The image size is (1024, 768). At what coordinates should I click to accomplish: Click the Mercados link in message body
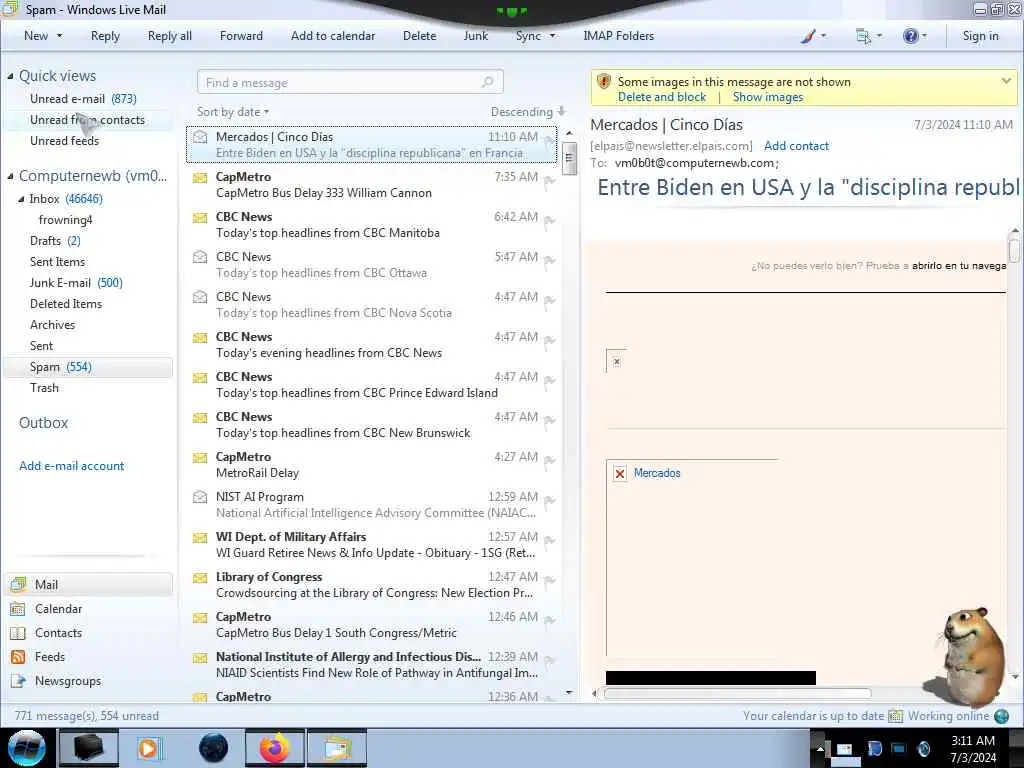coord(657,473)
